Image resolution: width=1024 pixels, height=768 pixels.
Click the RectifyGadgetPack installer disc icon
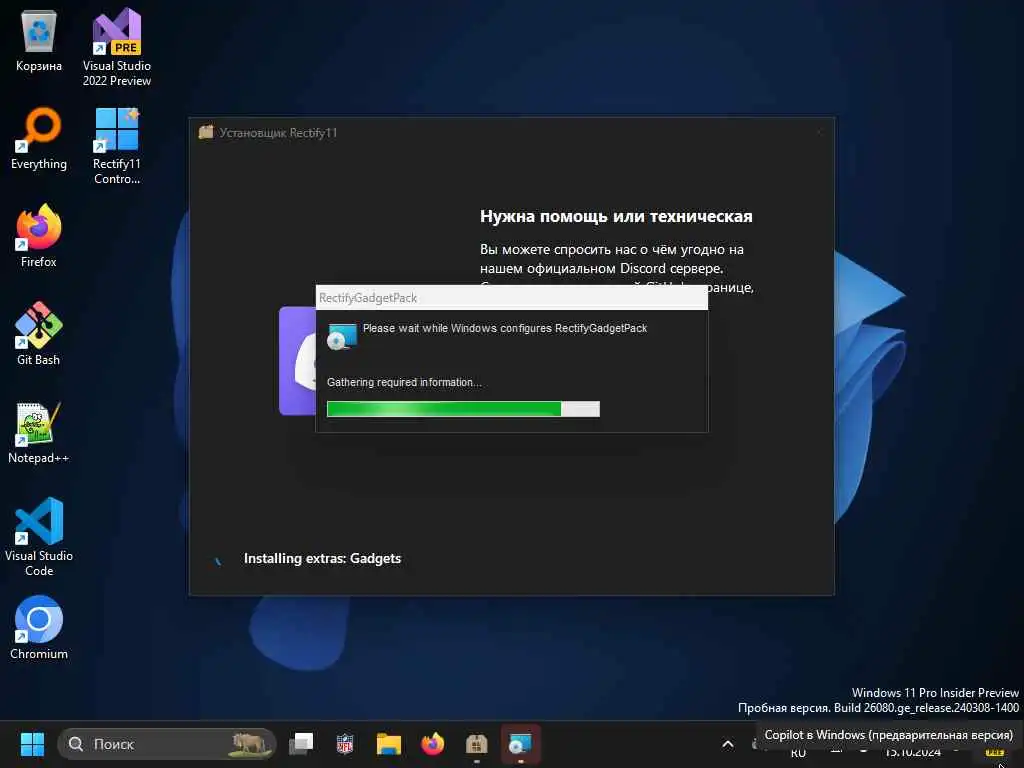[x=342, y=336]
